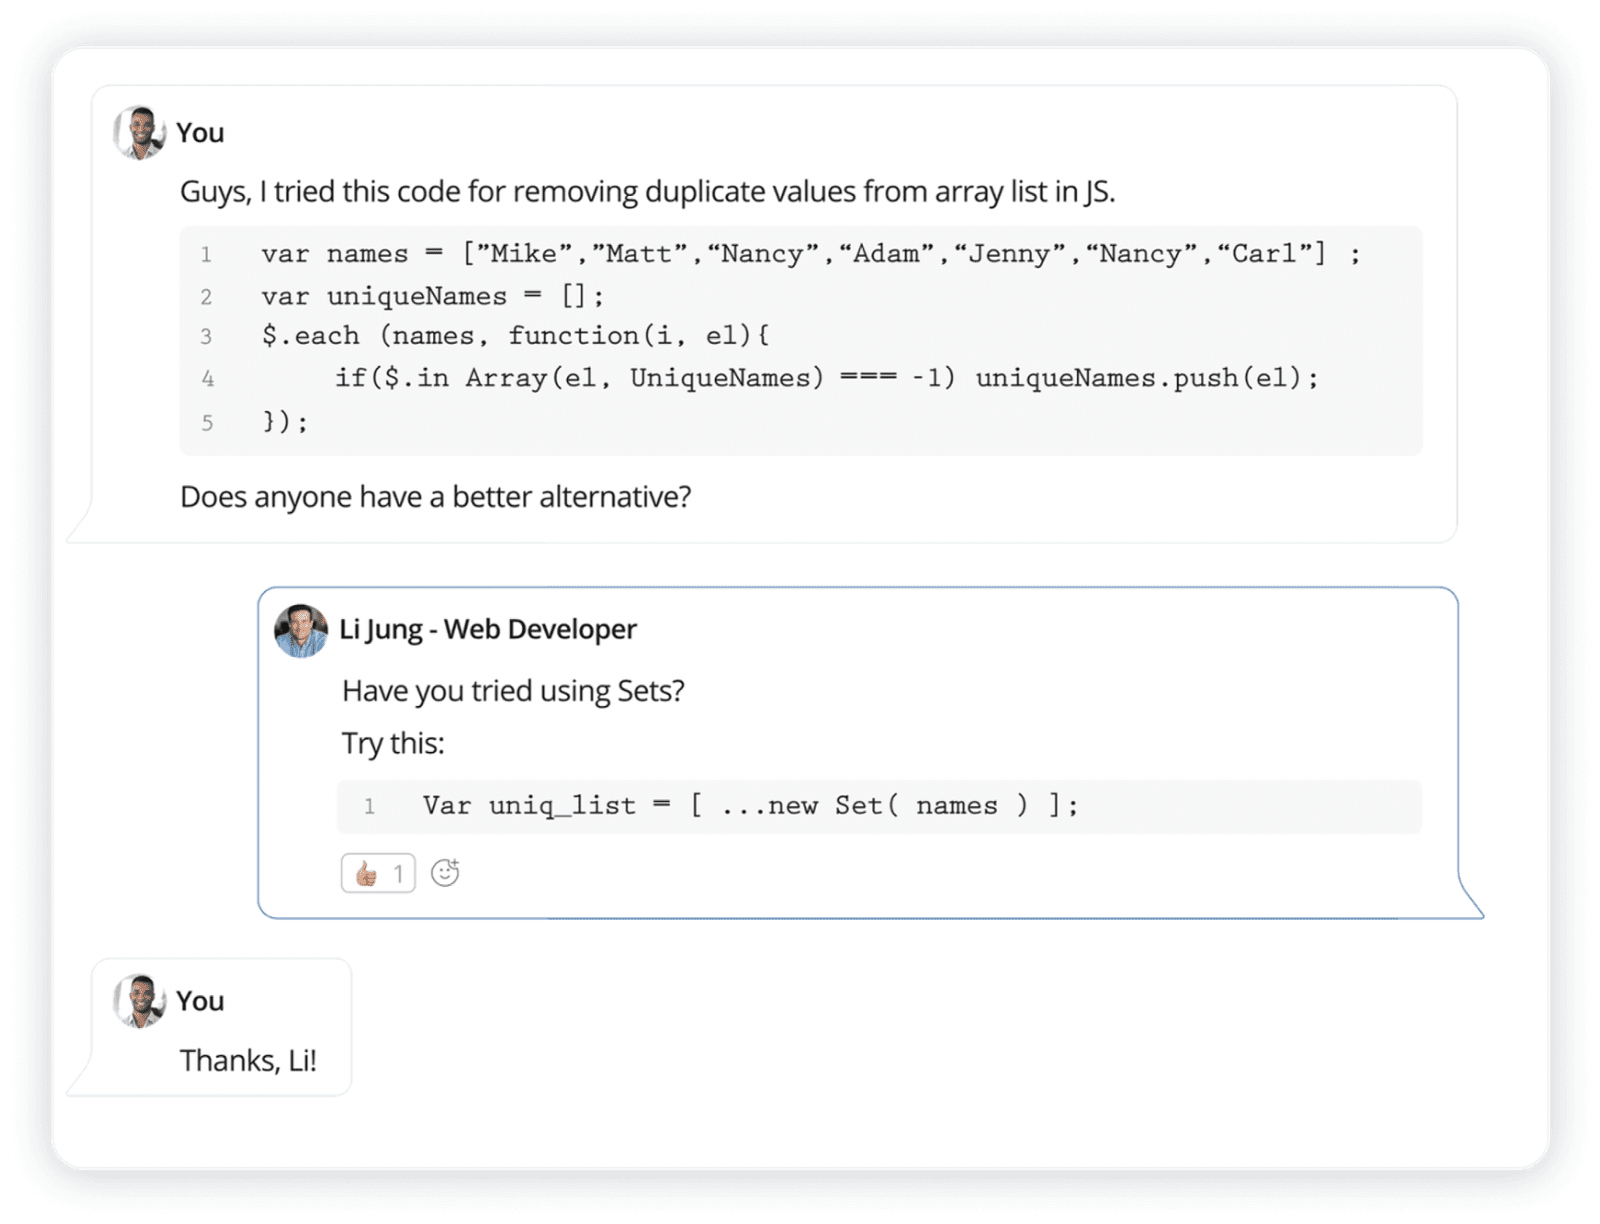This screenshot has height=1224, width=1600.
Task: Open "Li Jung - Web Developer" sender name
Action: pyautogui.click(x=487, y=629)
